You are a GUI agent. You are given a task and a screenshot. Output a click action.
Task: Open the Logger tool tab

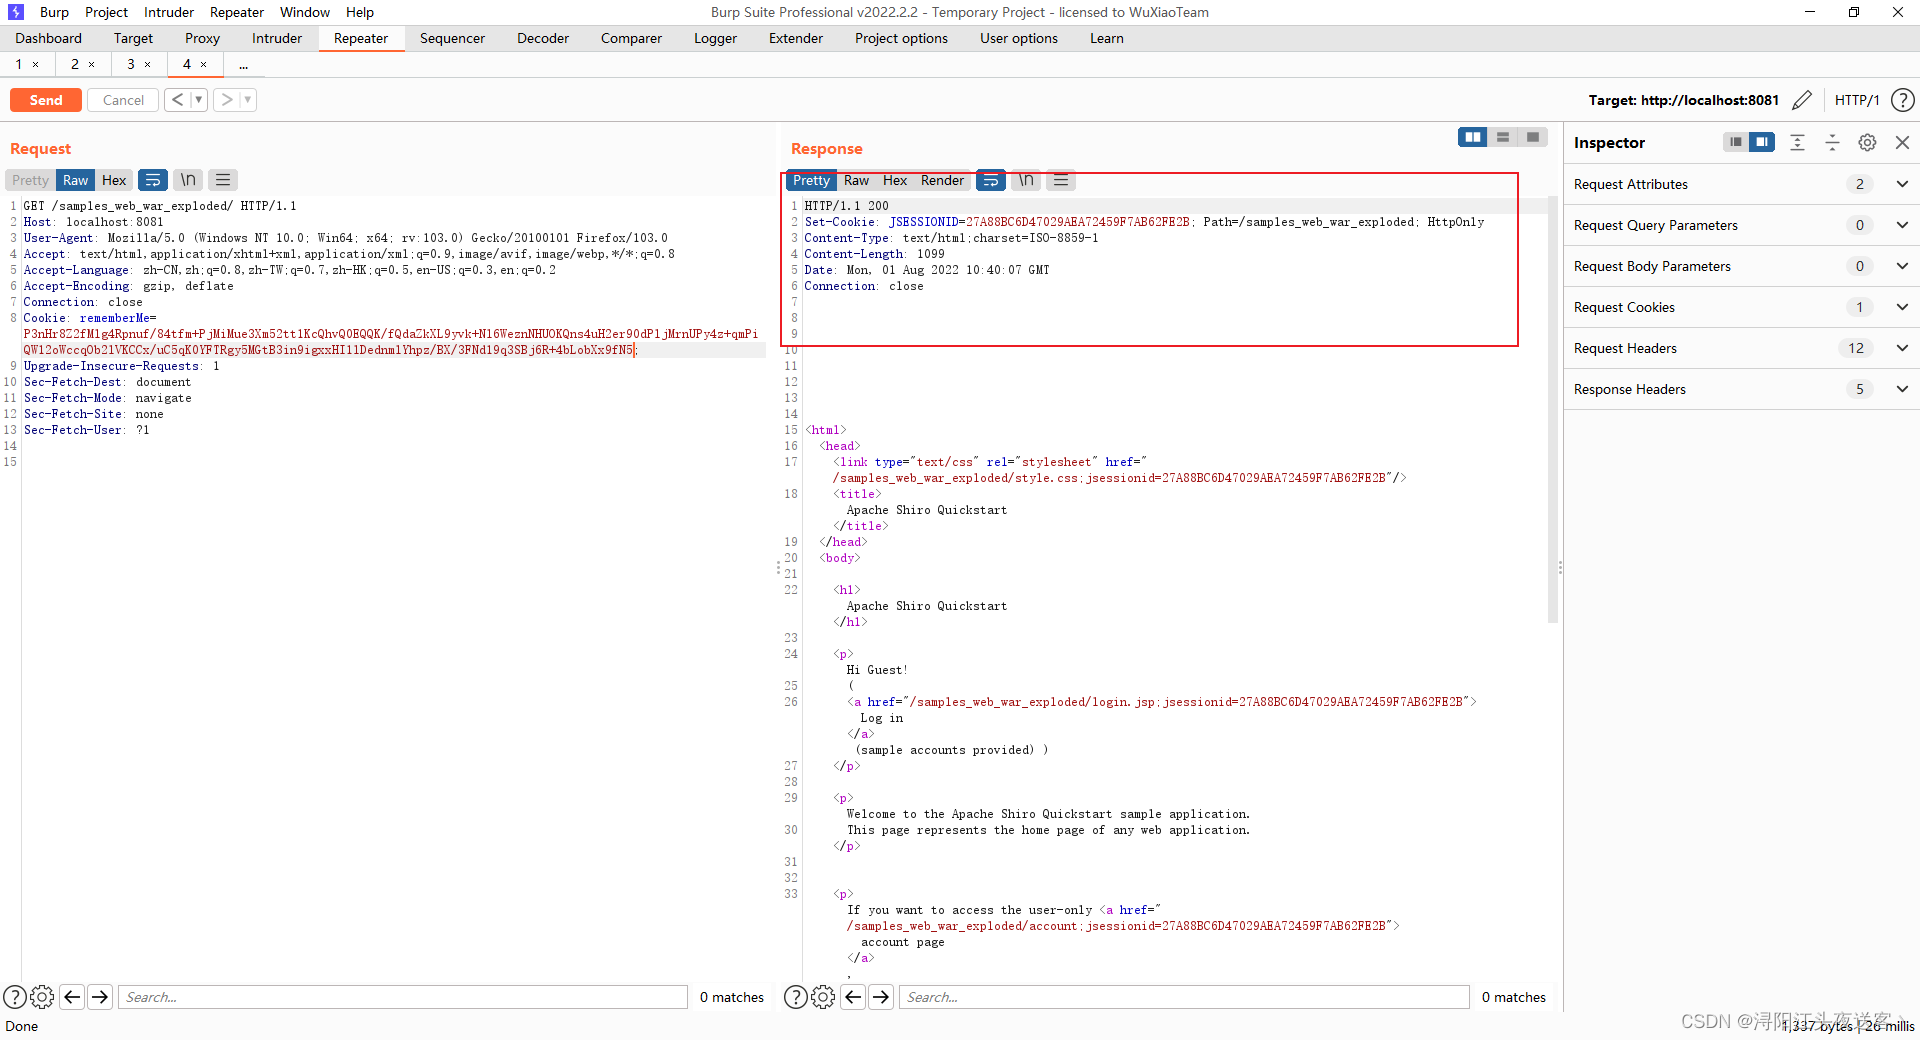[715, 38]
